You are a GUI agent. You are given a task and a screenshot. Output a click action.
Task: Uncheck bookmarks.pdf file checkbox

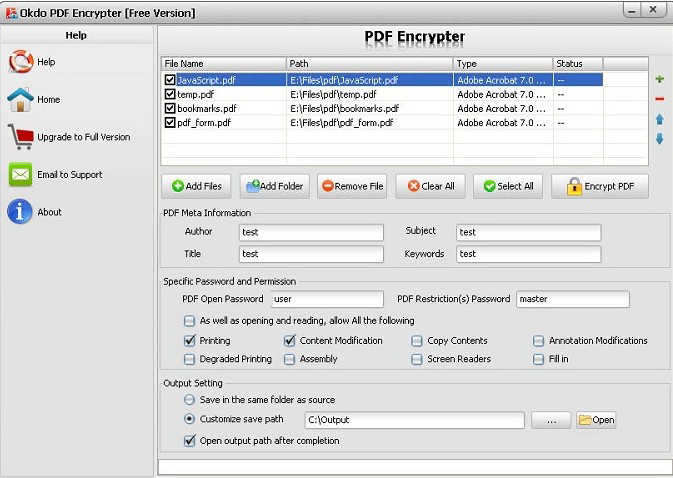(x=170, y=108)
